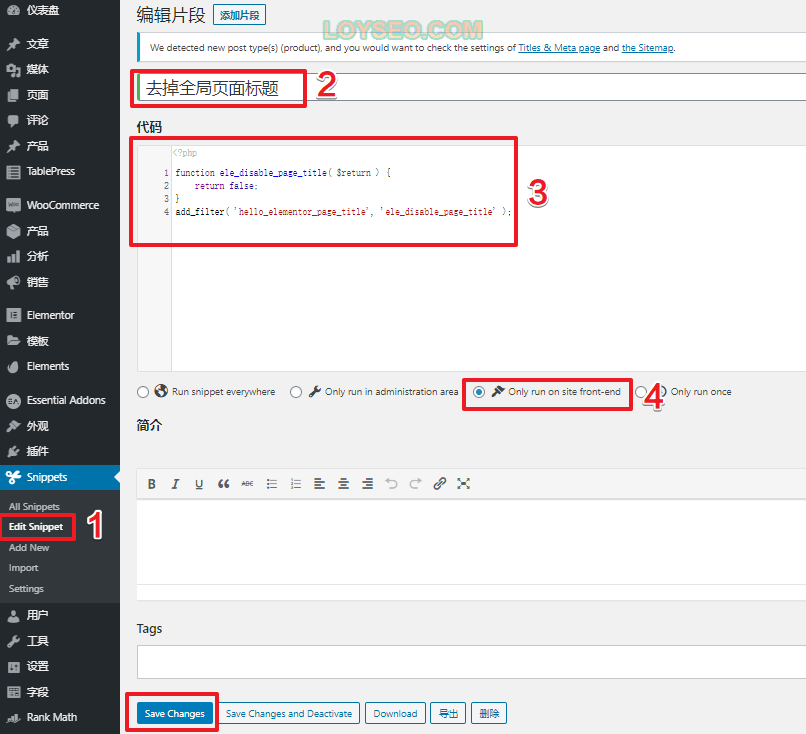
Task: Open the Import snippets page
Action: point(23,568)
